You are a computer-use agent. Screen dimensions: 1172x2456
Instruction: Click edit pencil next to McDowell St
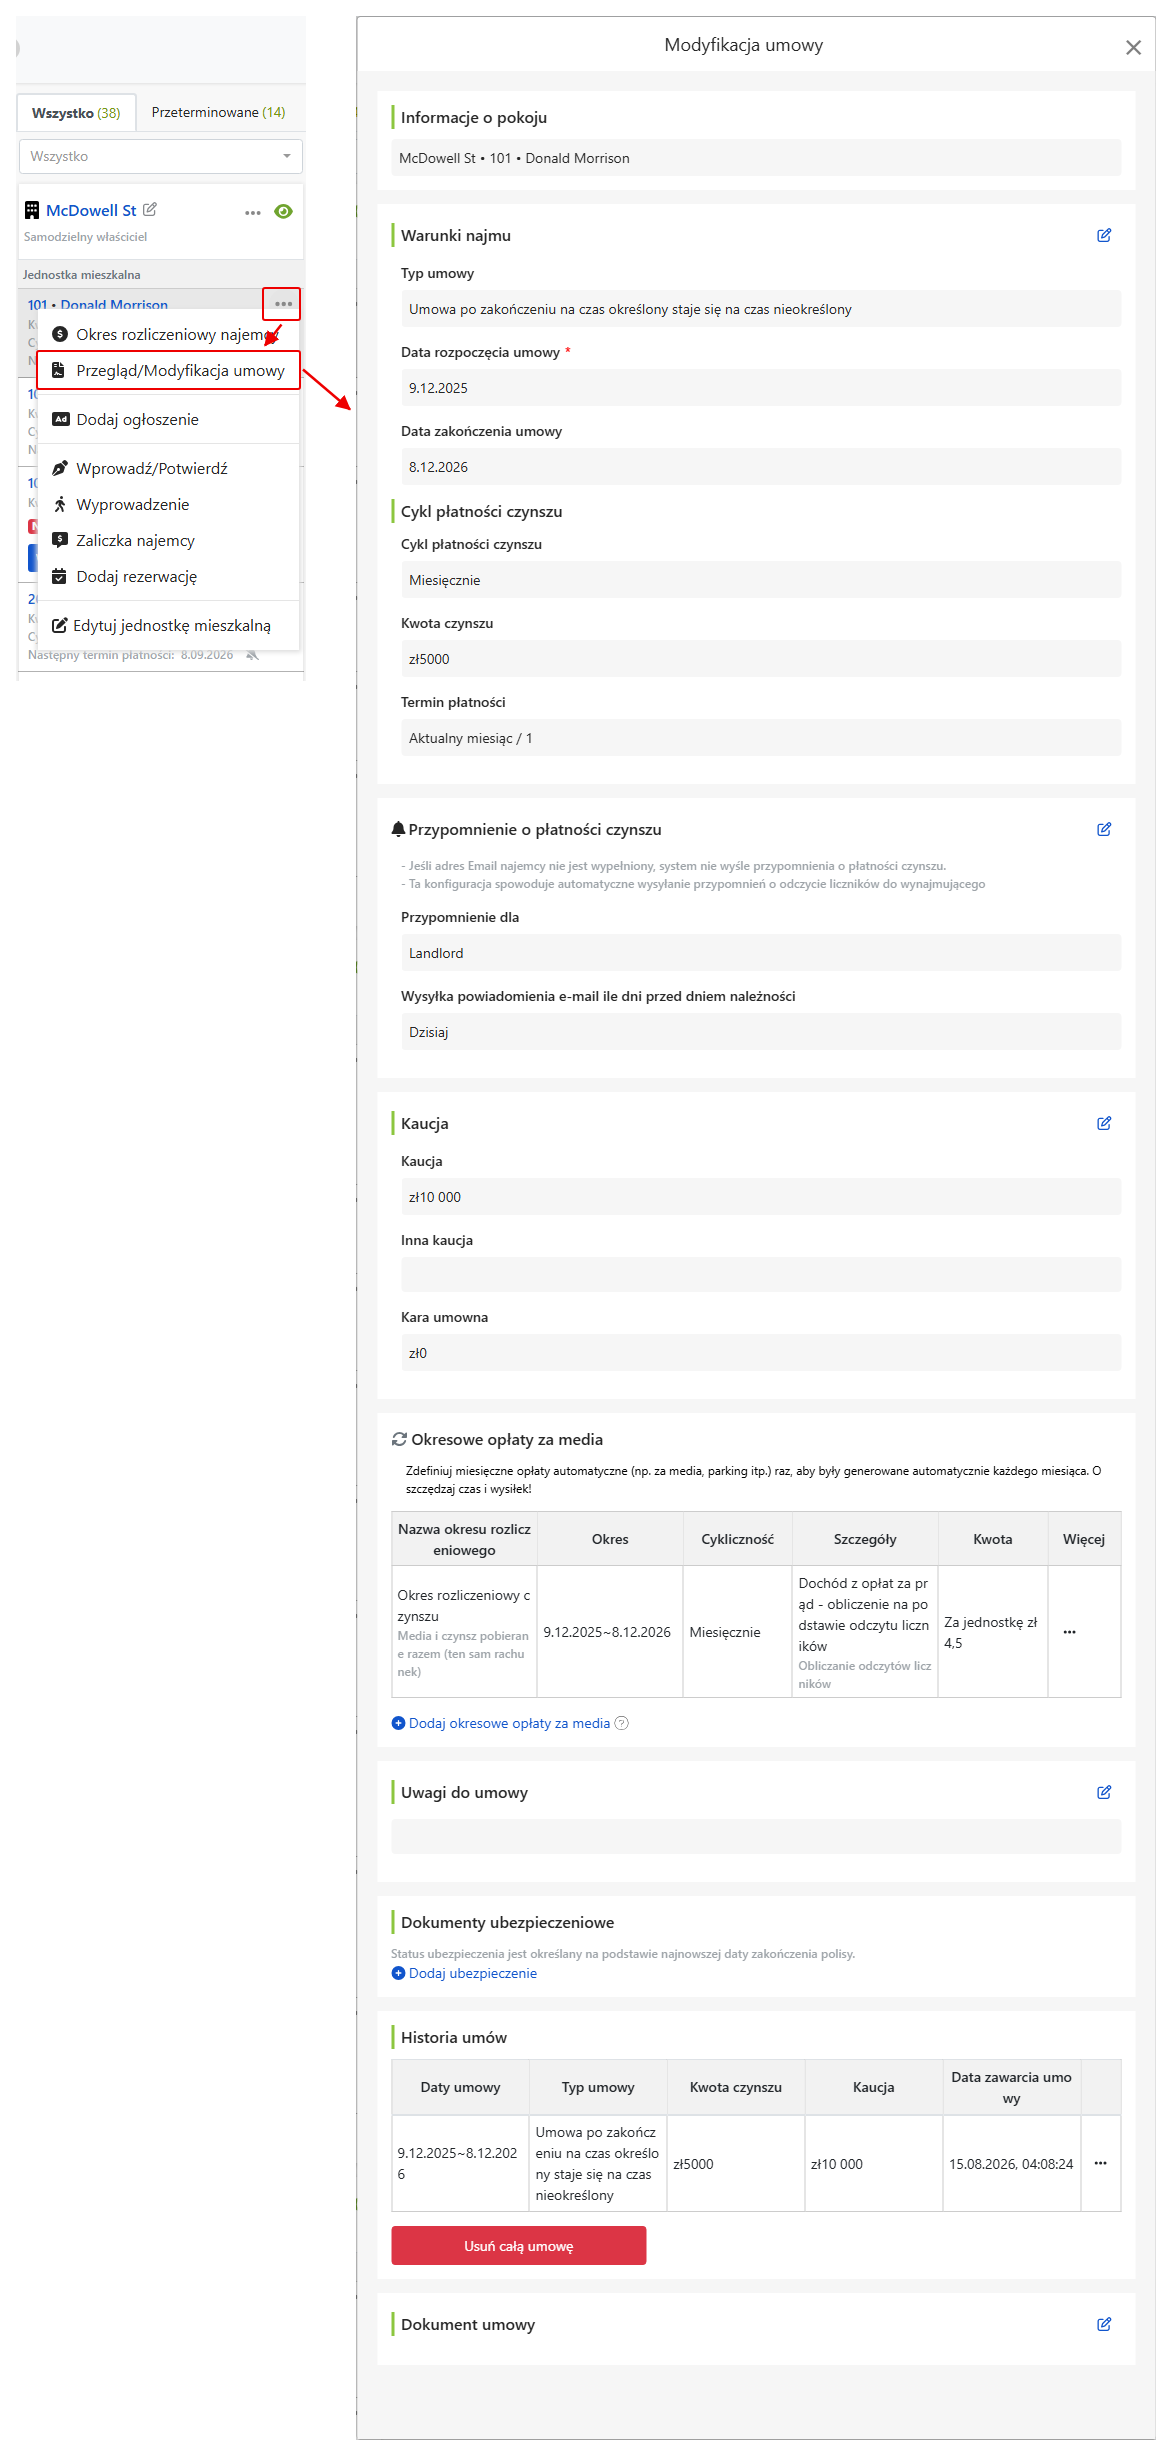tap(150, 209)
